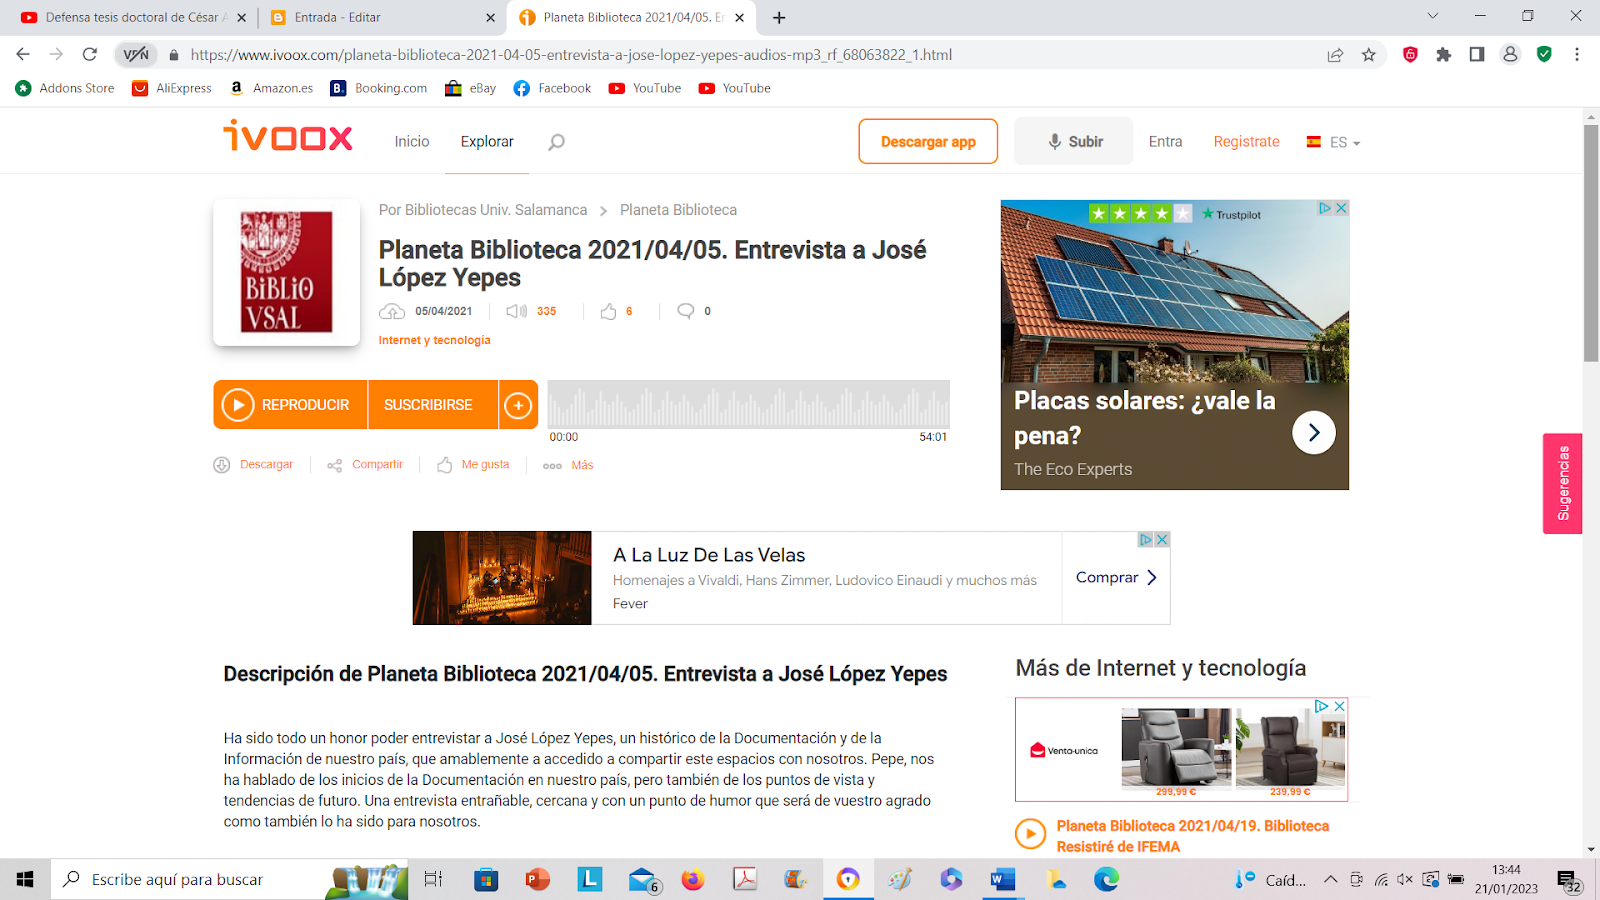
Task: Click the Windows taskbar search box
Action: [x=230, y=880]
